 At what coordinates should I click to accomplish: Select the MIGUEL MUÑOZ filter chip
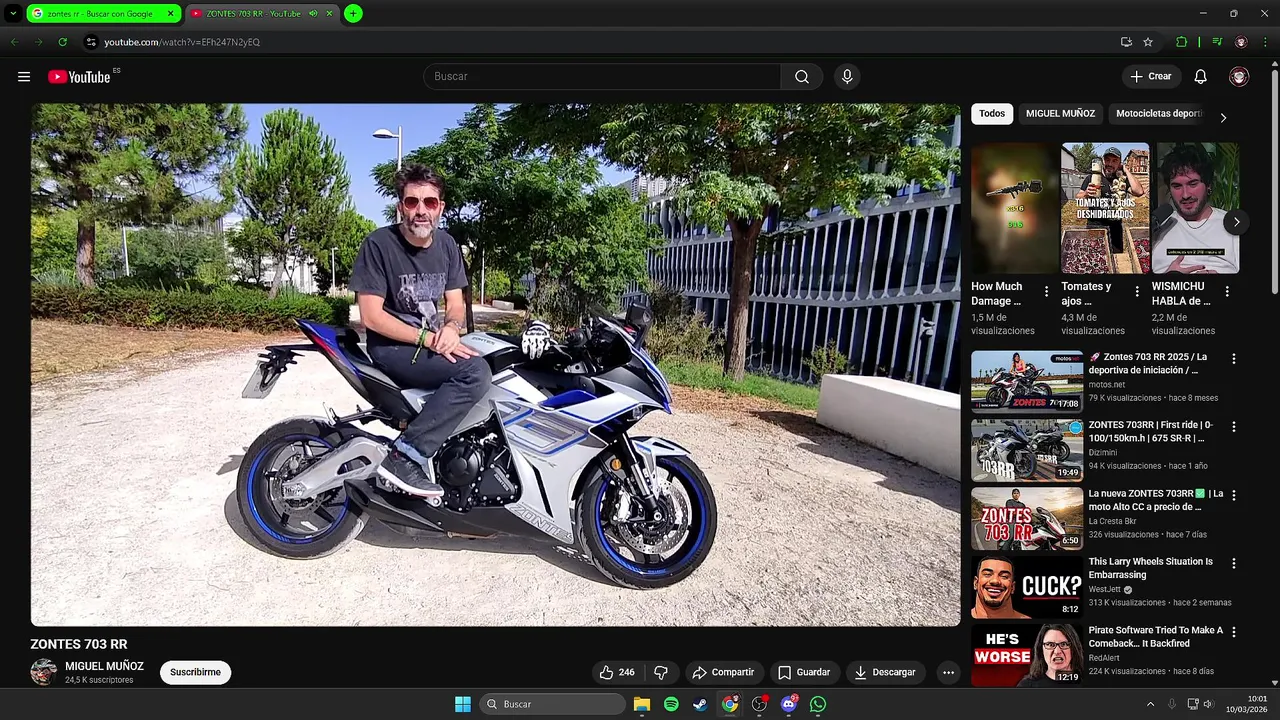[1060, 114]
